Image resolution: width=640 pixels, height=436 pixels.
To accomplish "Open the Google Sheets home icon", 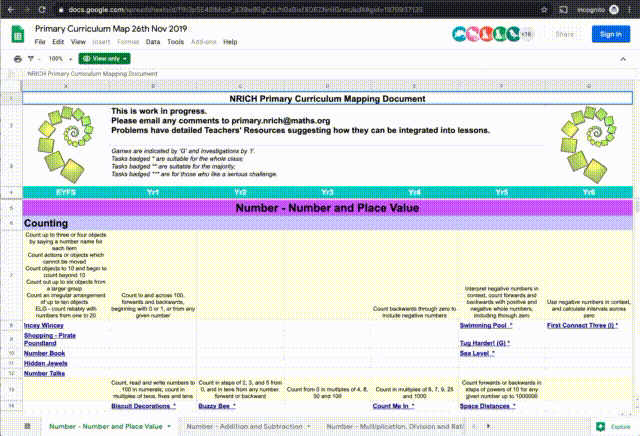I will 17,34.
